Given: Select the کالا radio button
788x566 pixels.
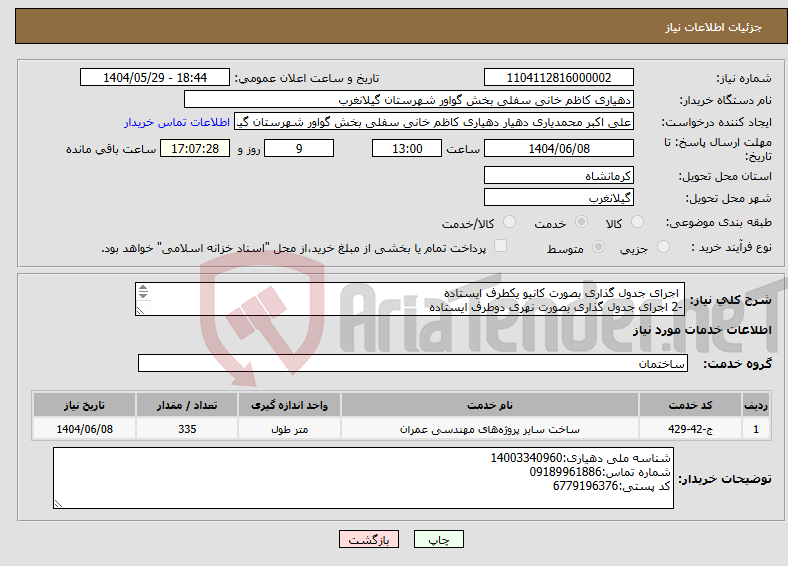Looking at the screenshot, I should 637,222.
